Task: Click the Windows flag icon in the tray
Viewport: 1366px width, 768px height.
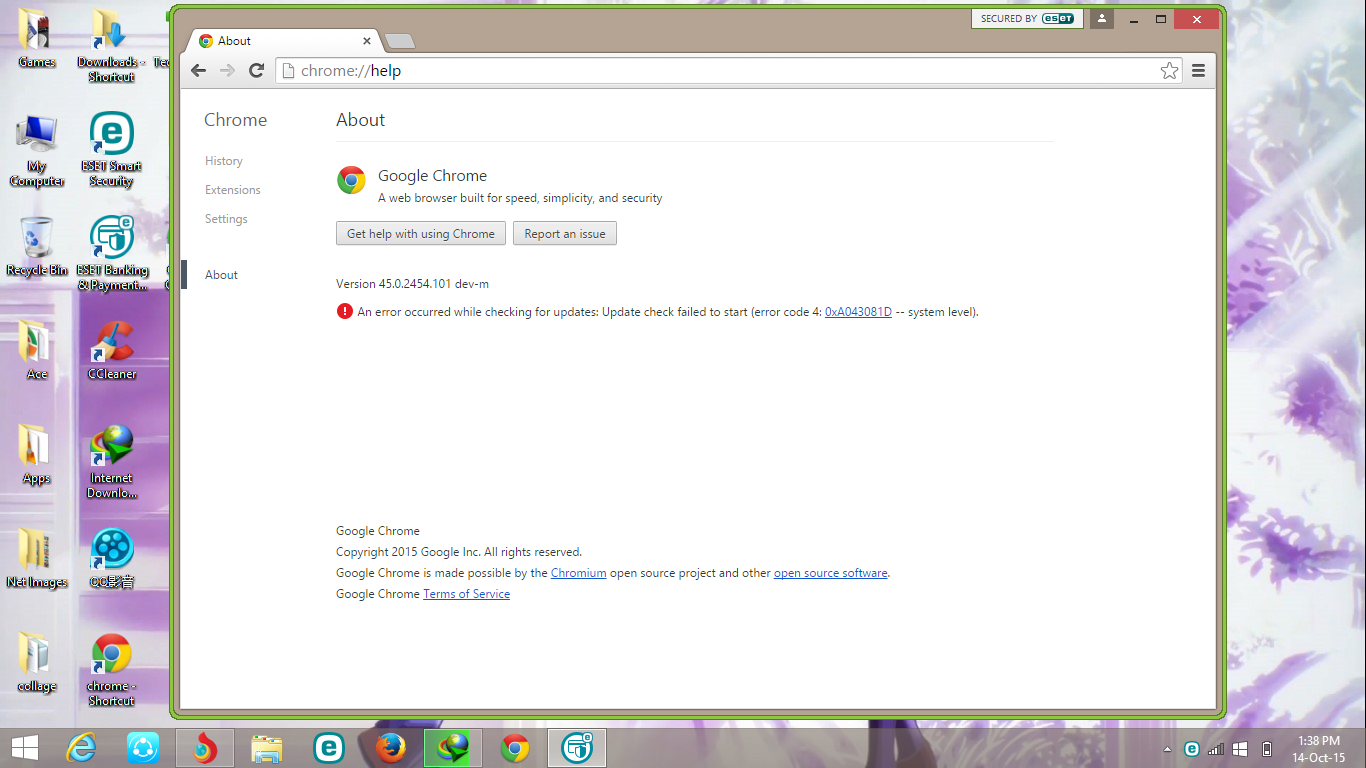Action: (x=1240, y=749)
